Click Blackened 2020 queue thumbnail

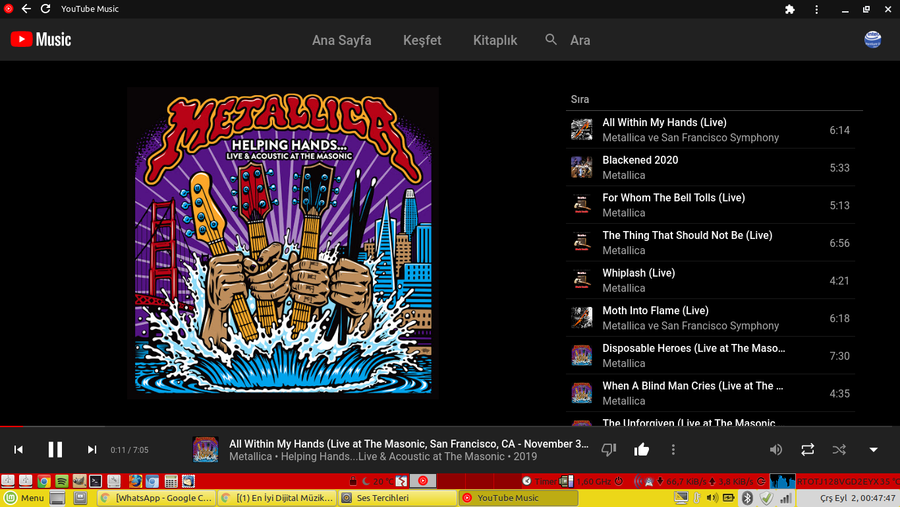tap(581, 168)
